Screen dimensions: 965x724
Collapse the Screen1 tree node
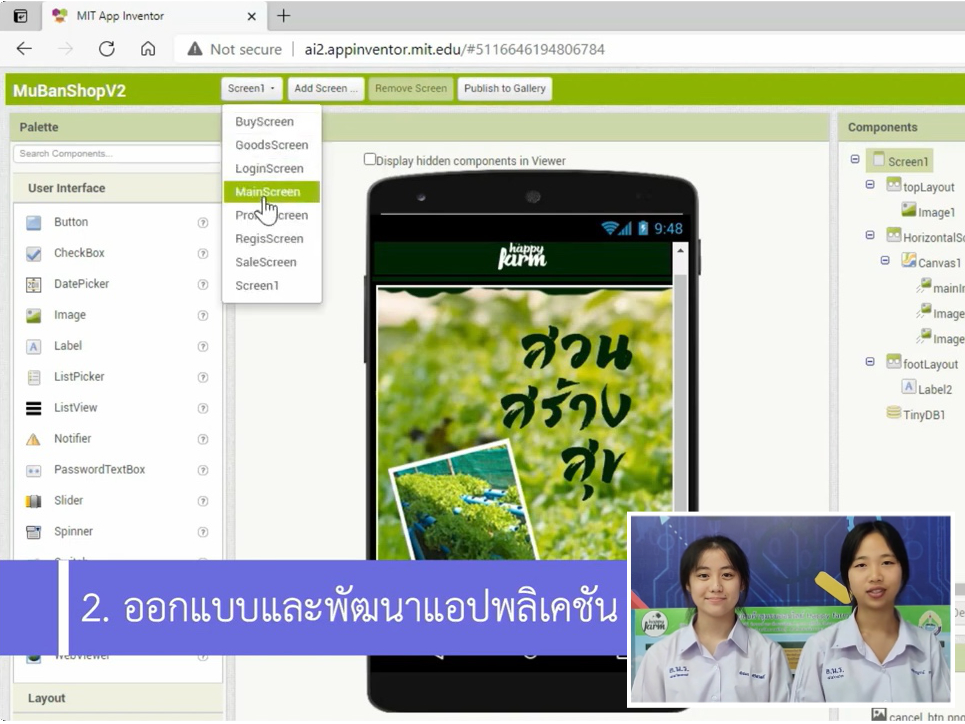coord(855,159)
